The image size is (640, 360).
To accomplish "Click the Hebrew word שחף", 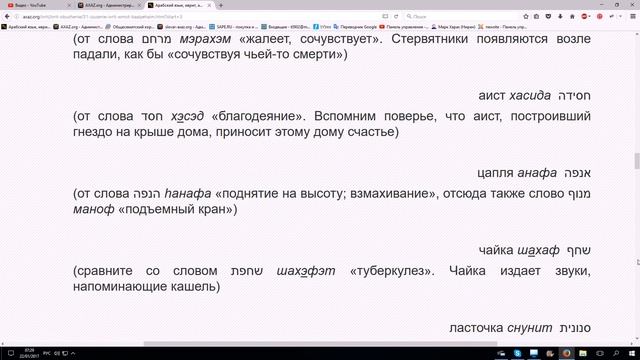I will [x=579, y=251].
